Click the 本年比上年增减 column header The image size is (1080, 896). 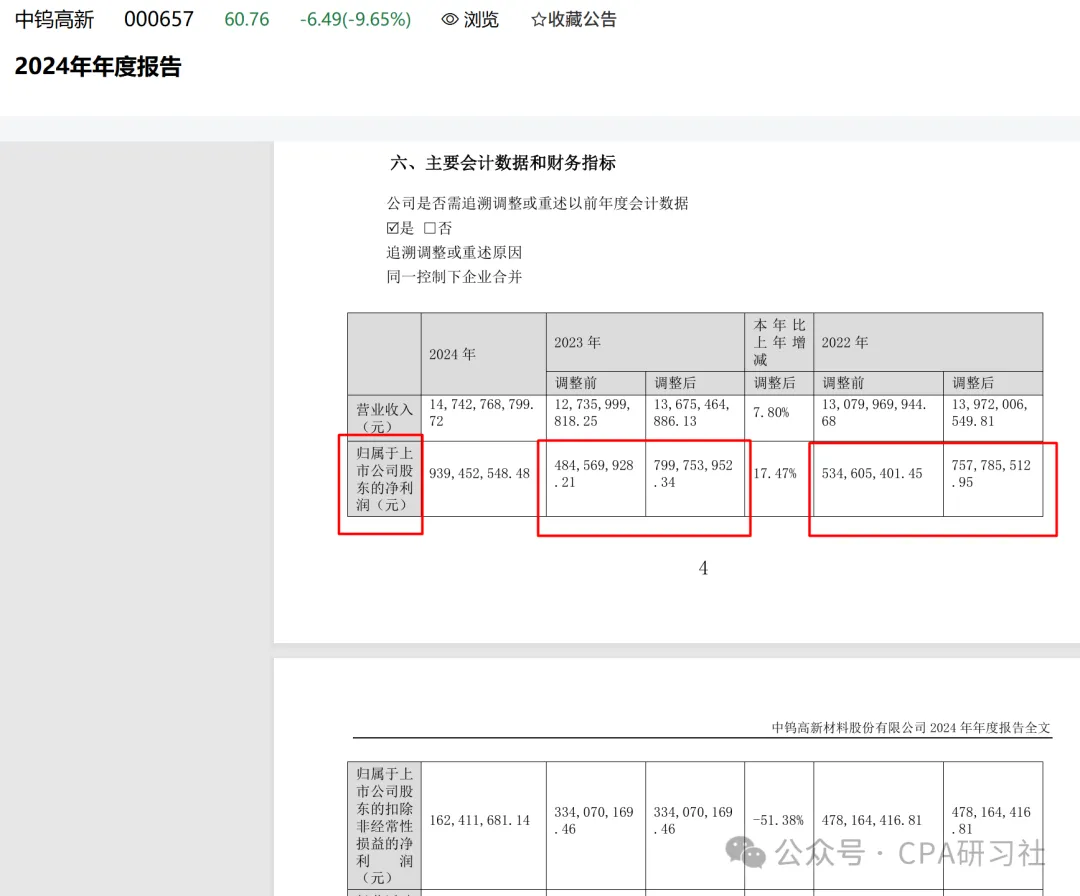pos(779,342)
